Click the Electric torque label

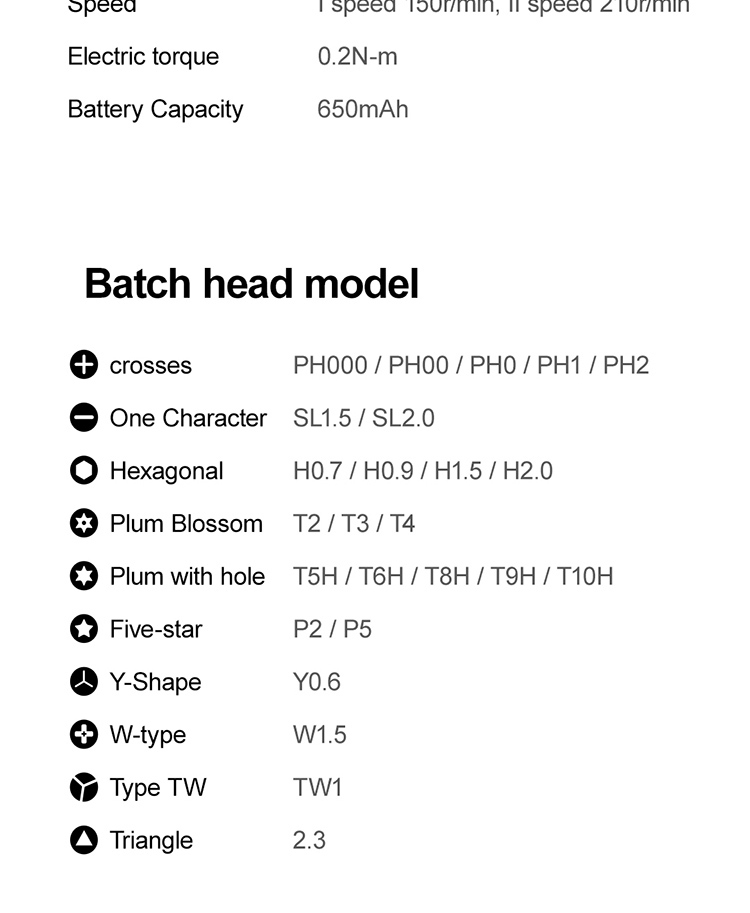click(143, 57)
